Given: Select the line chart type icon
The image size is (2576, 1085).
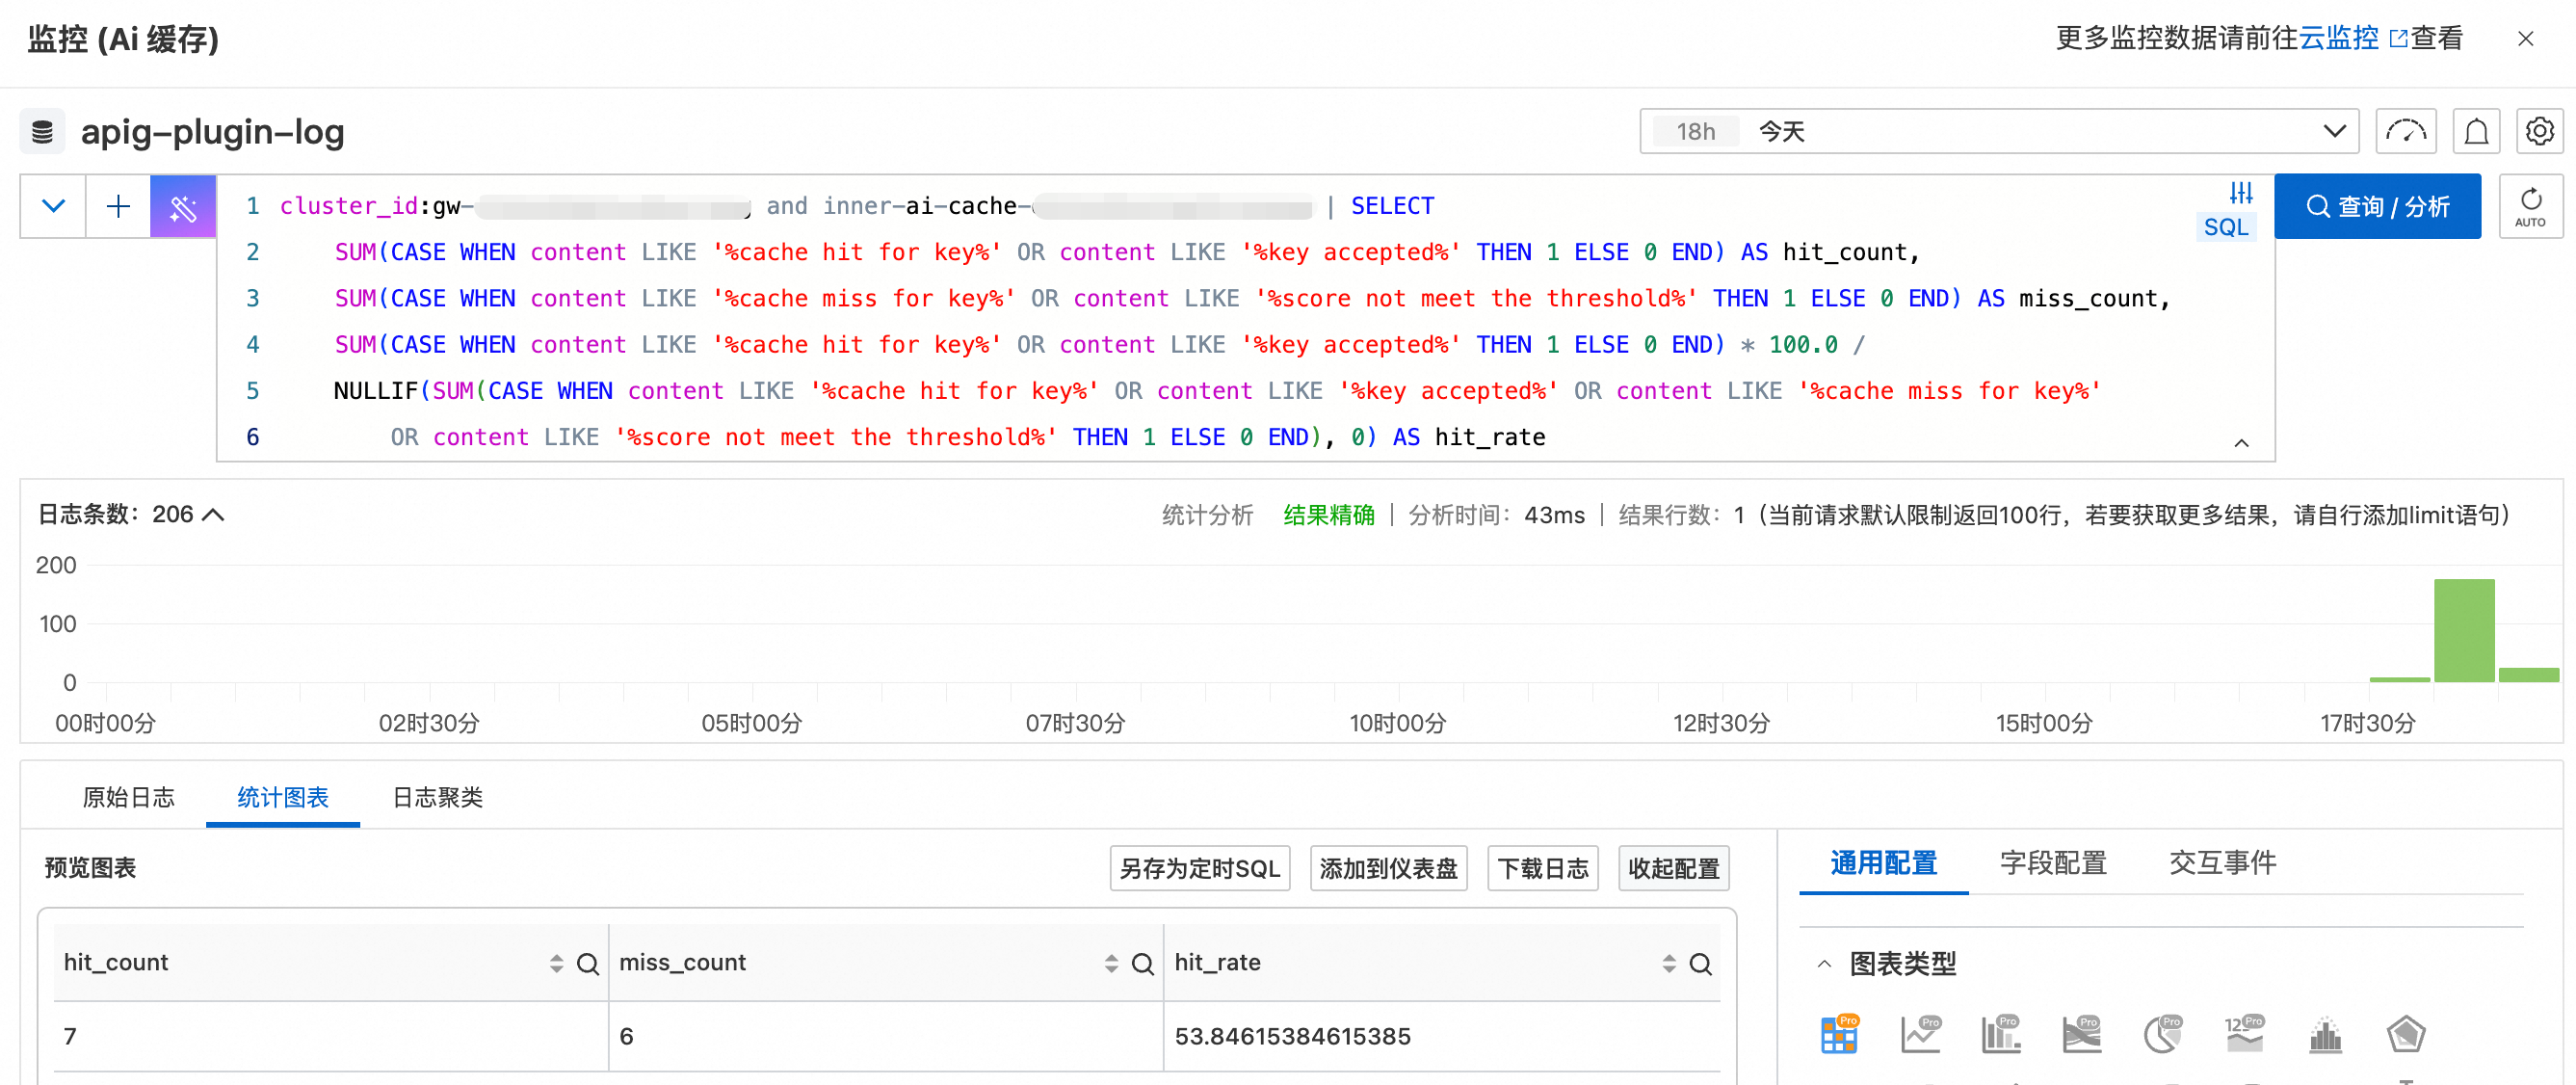Looking at the screenshot, I should click(1920, 1034).
